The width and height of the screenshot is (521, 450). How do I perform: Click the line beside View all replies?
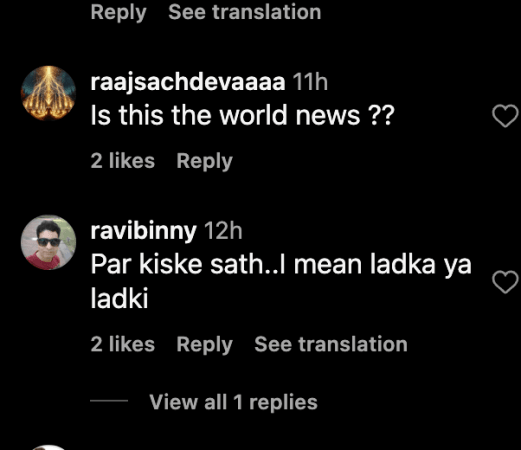pos(109,401)
